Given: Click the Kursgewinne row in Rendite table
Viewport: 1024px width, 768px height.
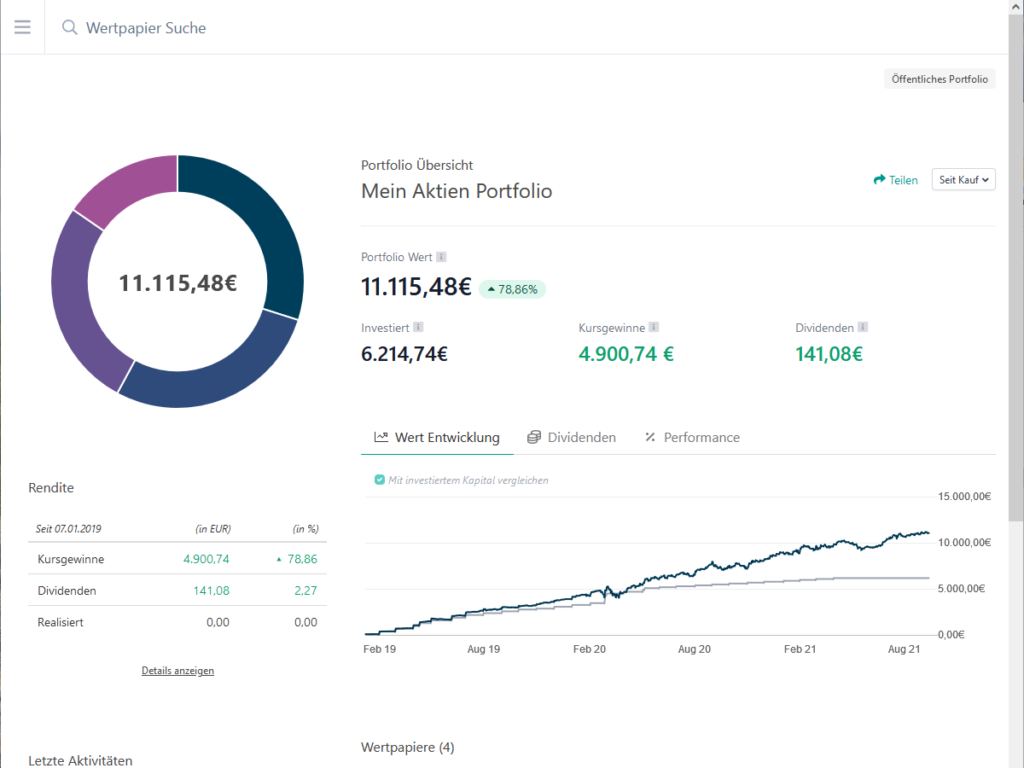Looking at the screenshot, I should [177, 559].
